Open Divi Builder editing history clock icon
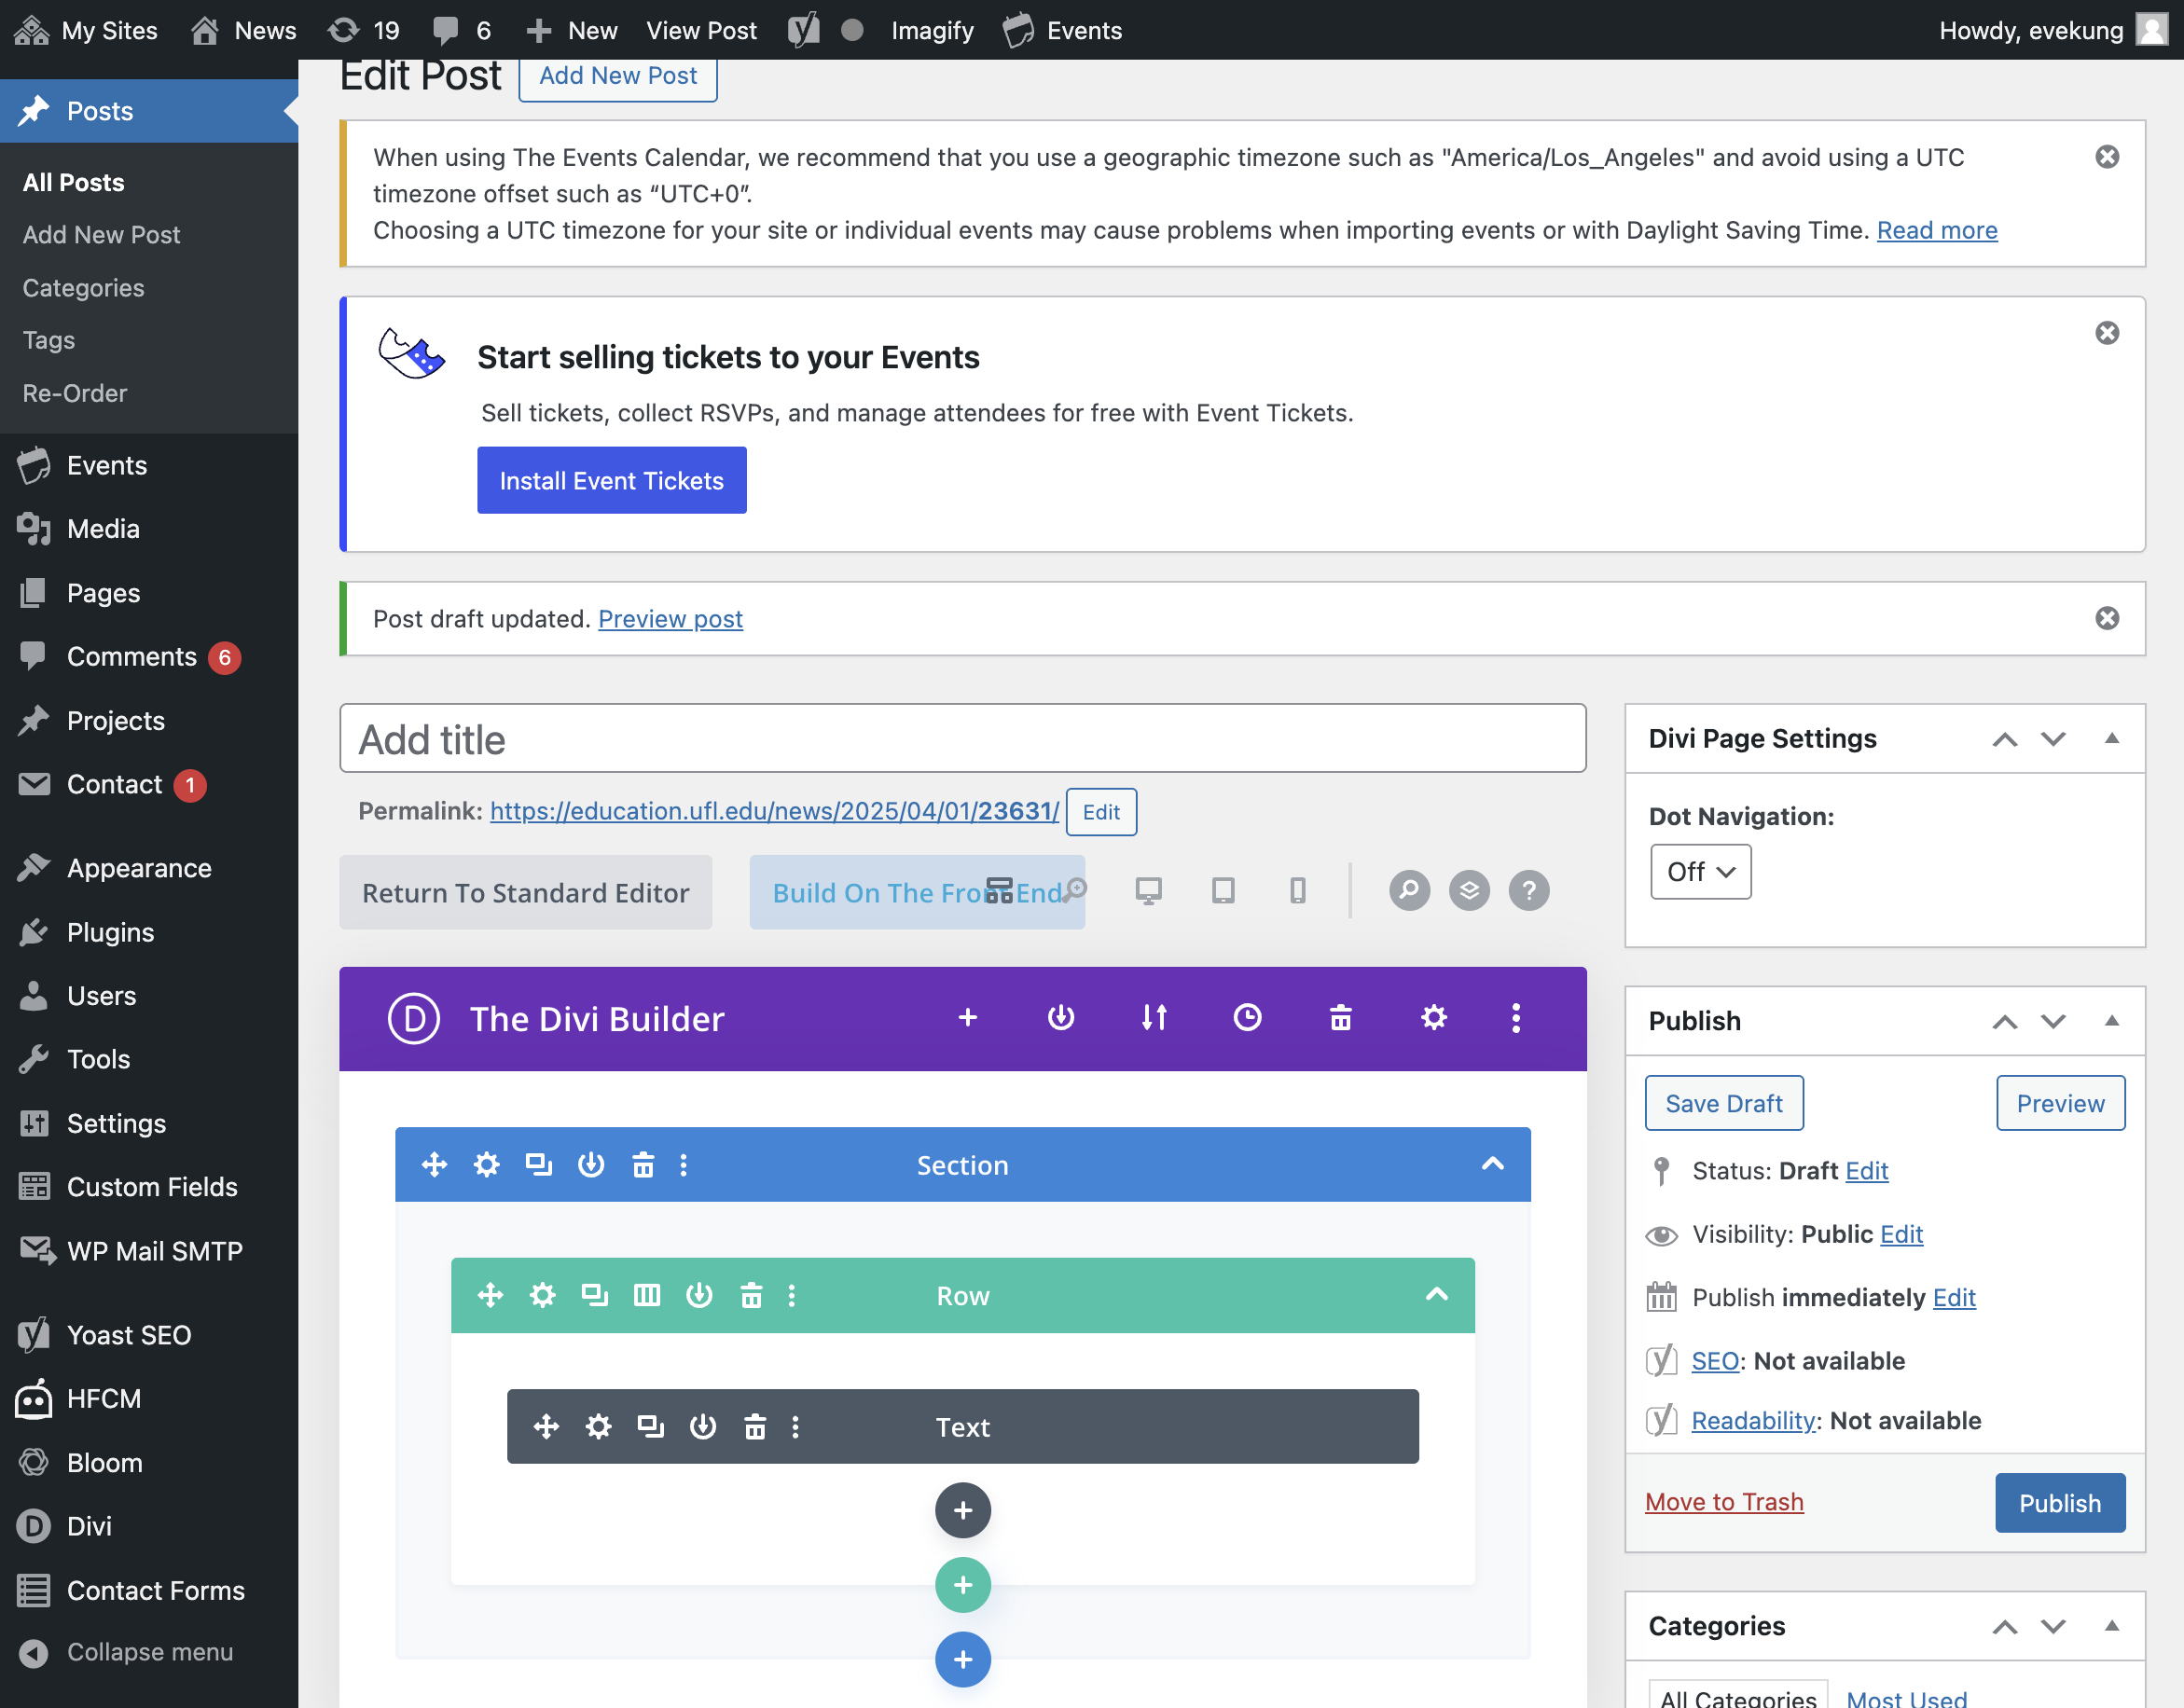This screenshot has width=2184, height=1708. click(1247, 1018)
